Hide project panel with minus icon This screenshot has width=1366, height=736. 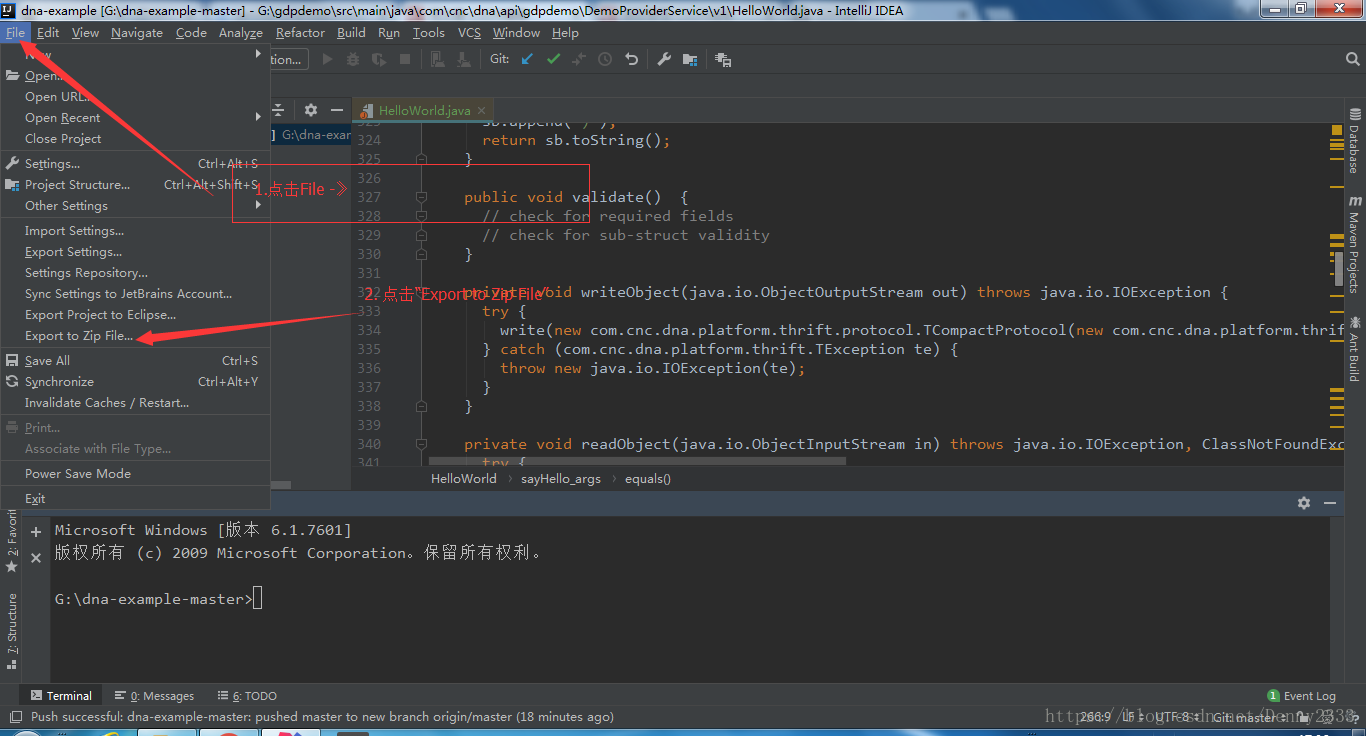click(x=337, y=110)
